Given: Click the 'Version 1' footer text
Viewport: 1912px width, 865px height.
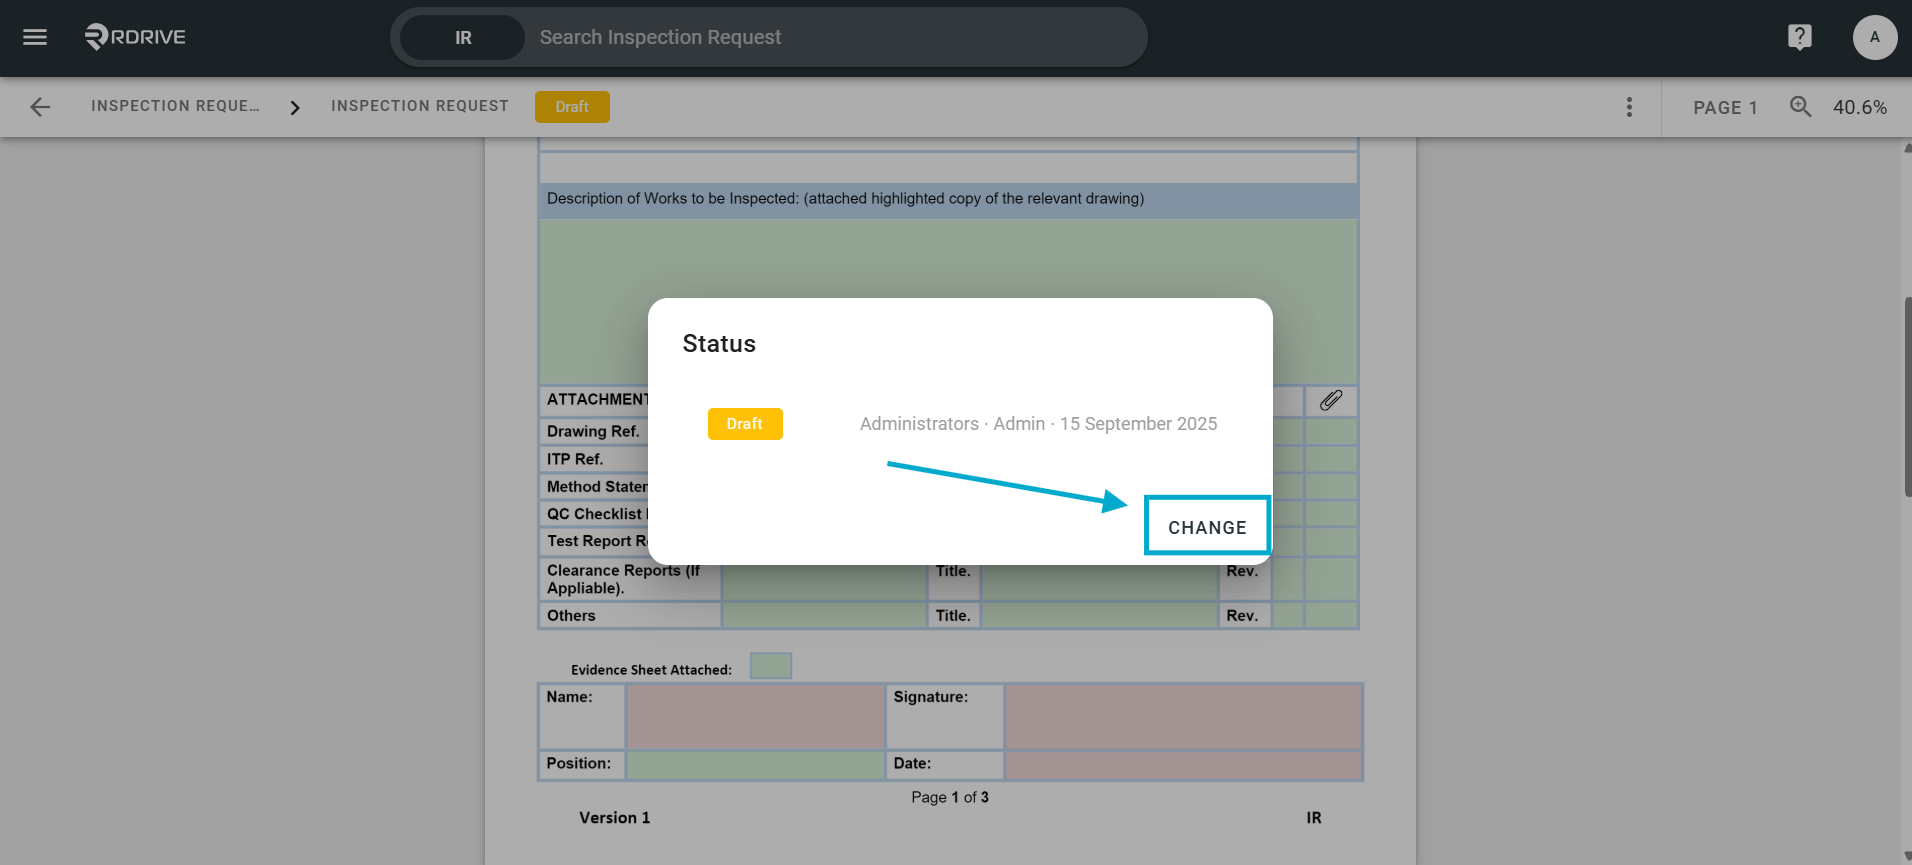Looking at the screenshot, I should click(615, 818).
